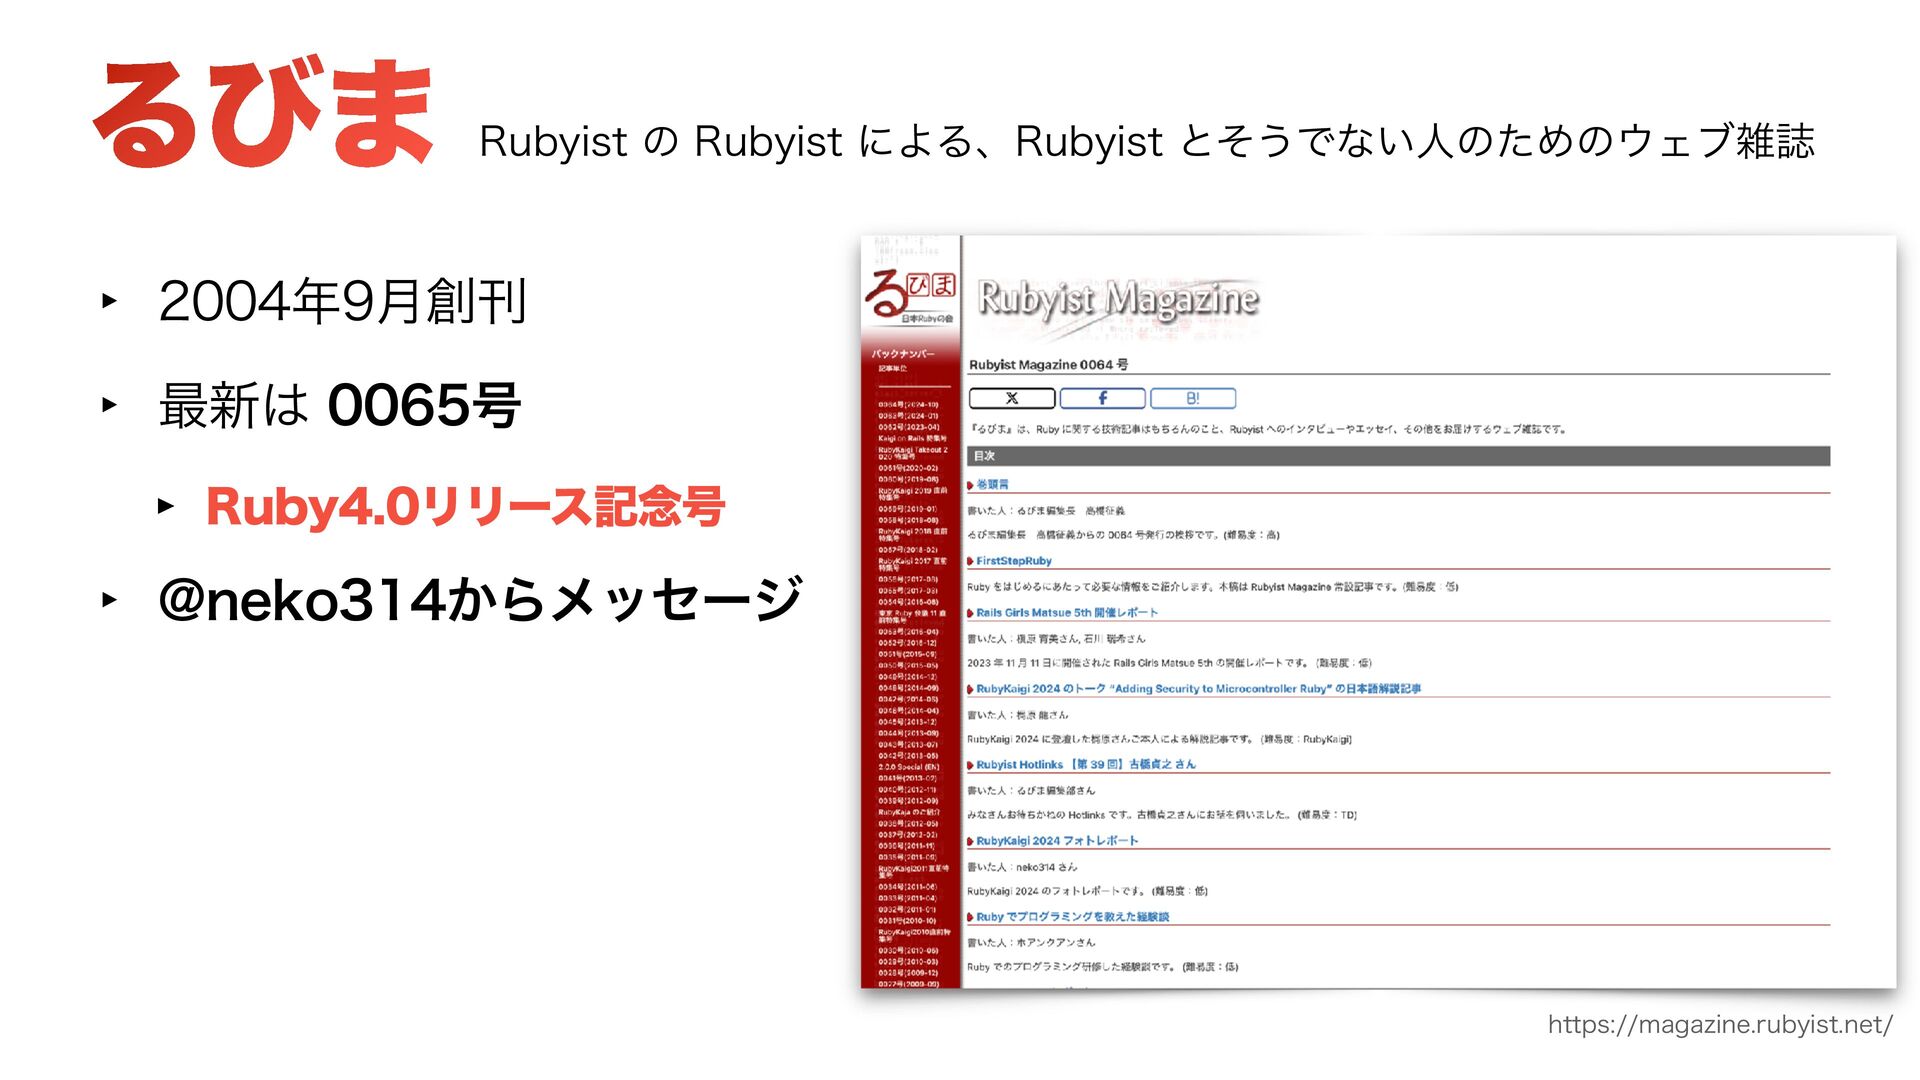Open RubyKaigi 2024 フォトレポート link
The width and height of the screenshot is (1920, 1080).
1056,841
